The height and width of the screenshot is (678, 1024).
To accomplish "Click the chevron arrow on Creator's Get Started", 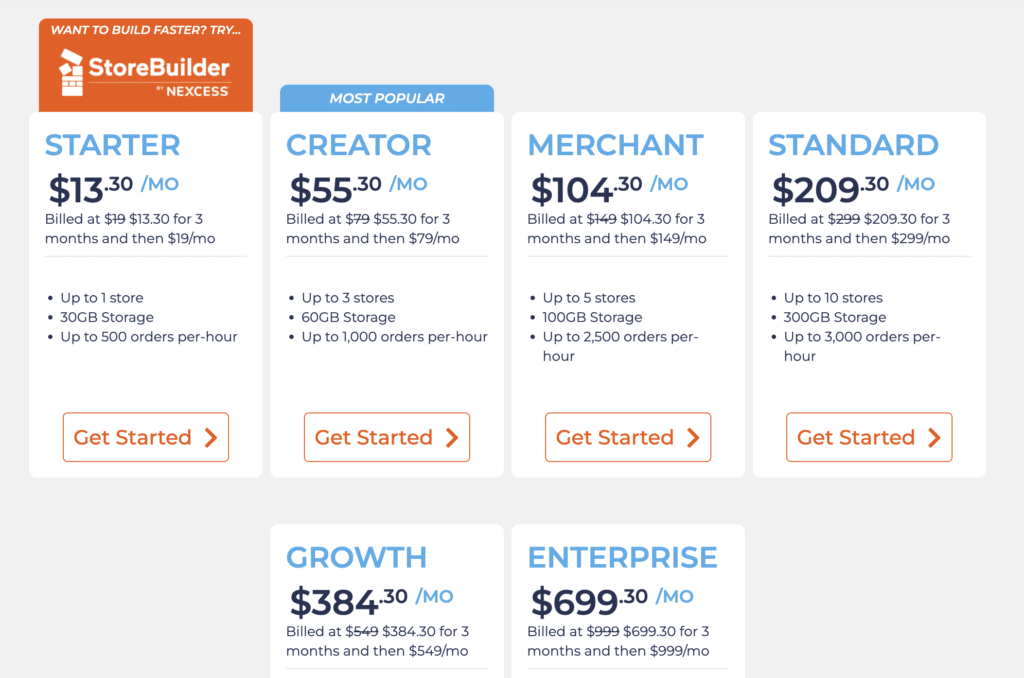I will (x=452, y=438).
